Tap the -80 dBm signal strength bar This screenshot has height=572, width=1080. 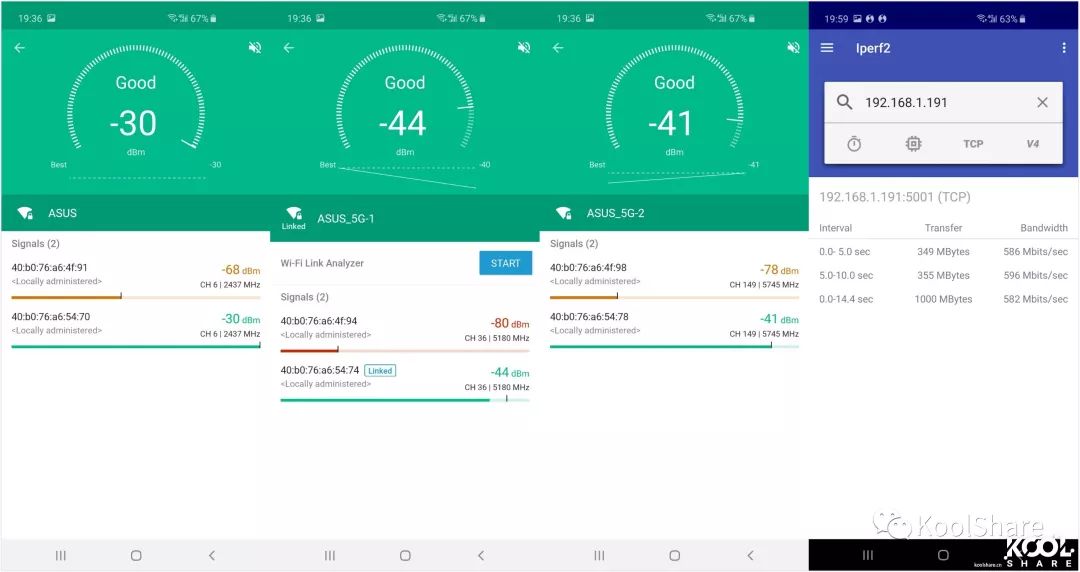tap(405, 351)
